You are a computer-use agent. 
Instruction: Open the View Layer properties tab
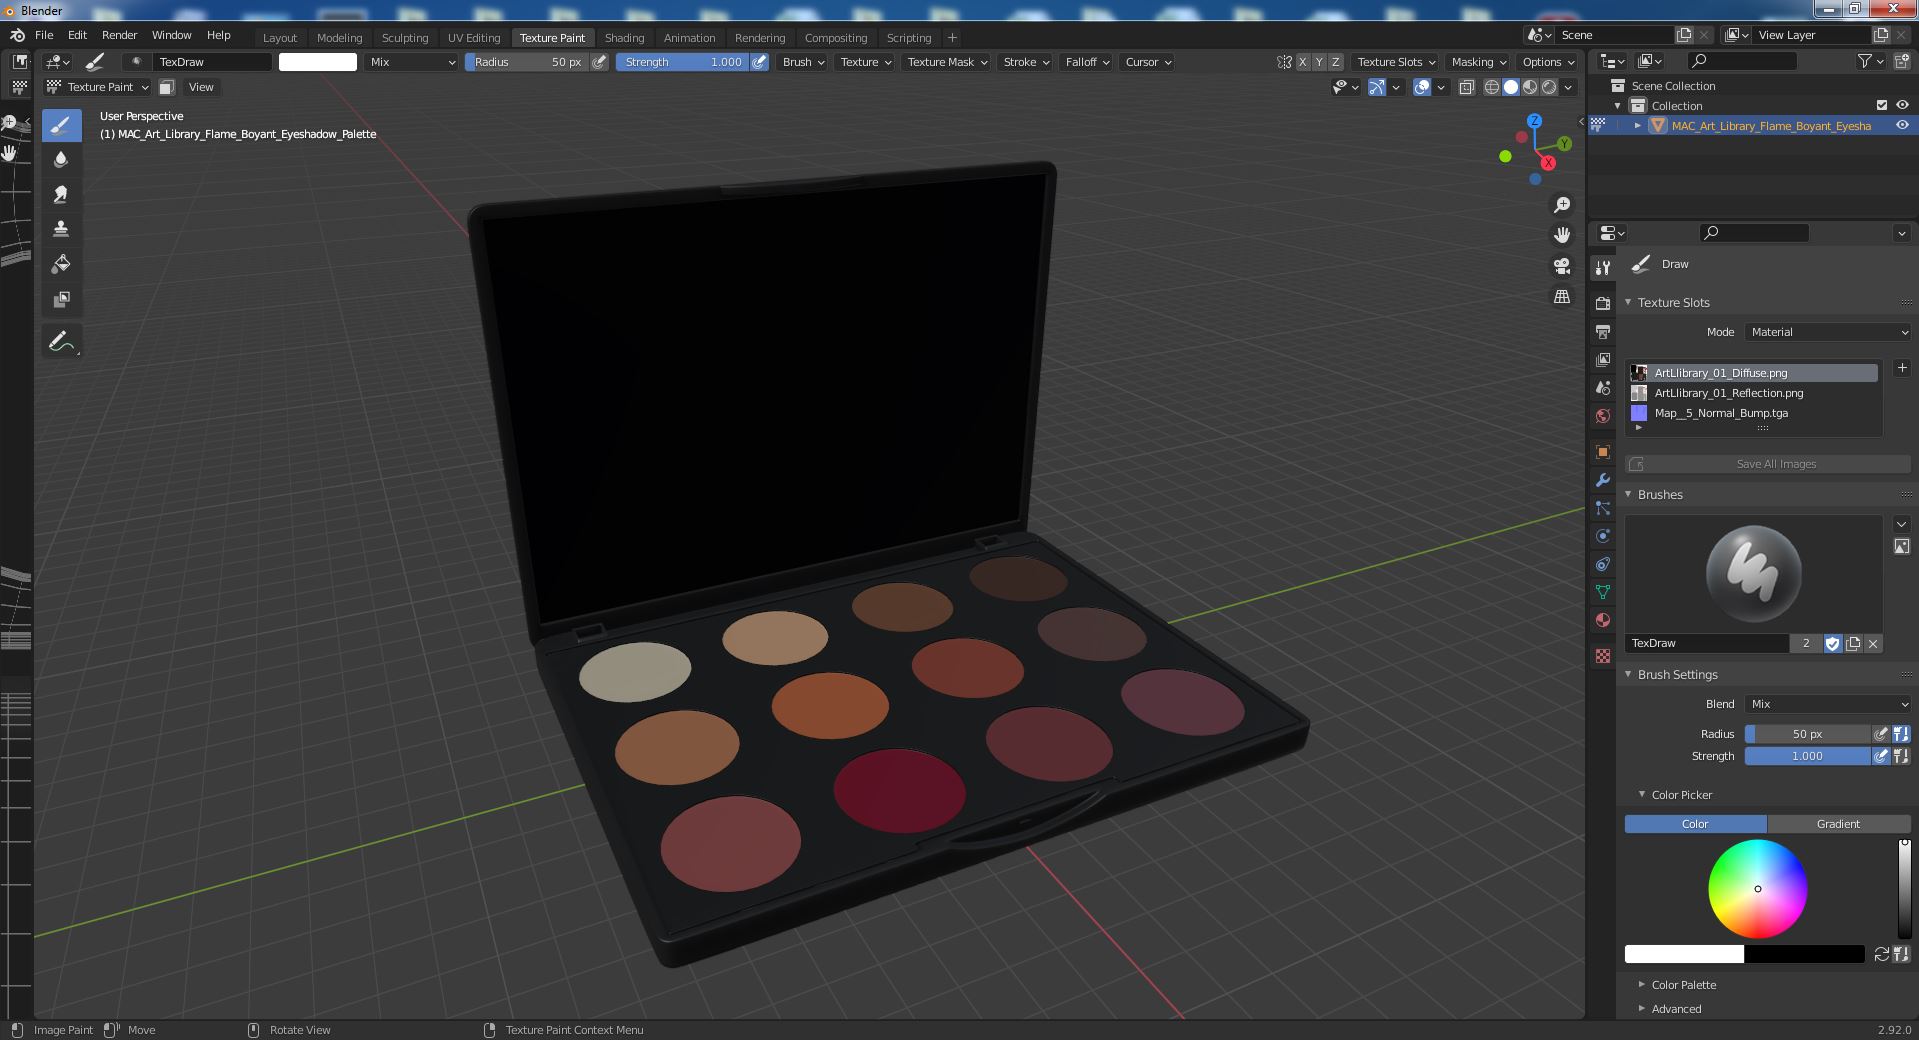1603,359
